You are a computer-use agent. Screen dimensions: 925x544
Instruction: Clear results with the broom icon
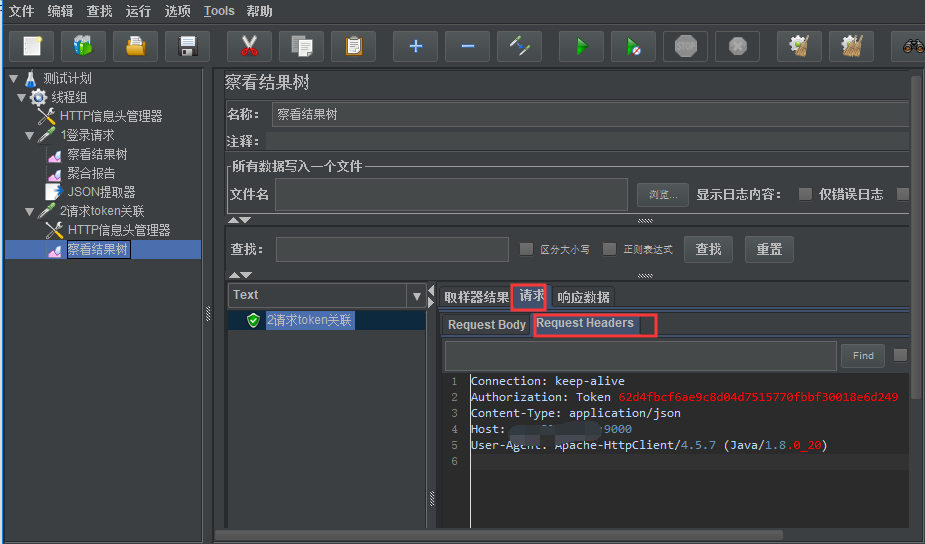[799, 46]
